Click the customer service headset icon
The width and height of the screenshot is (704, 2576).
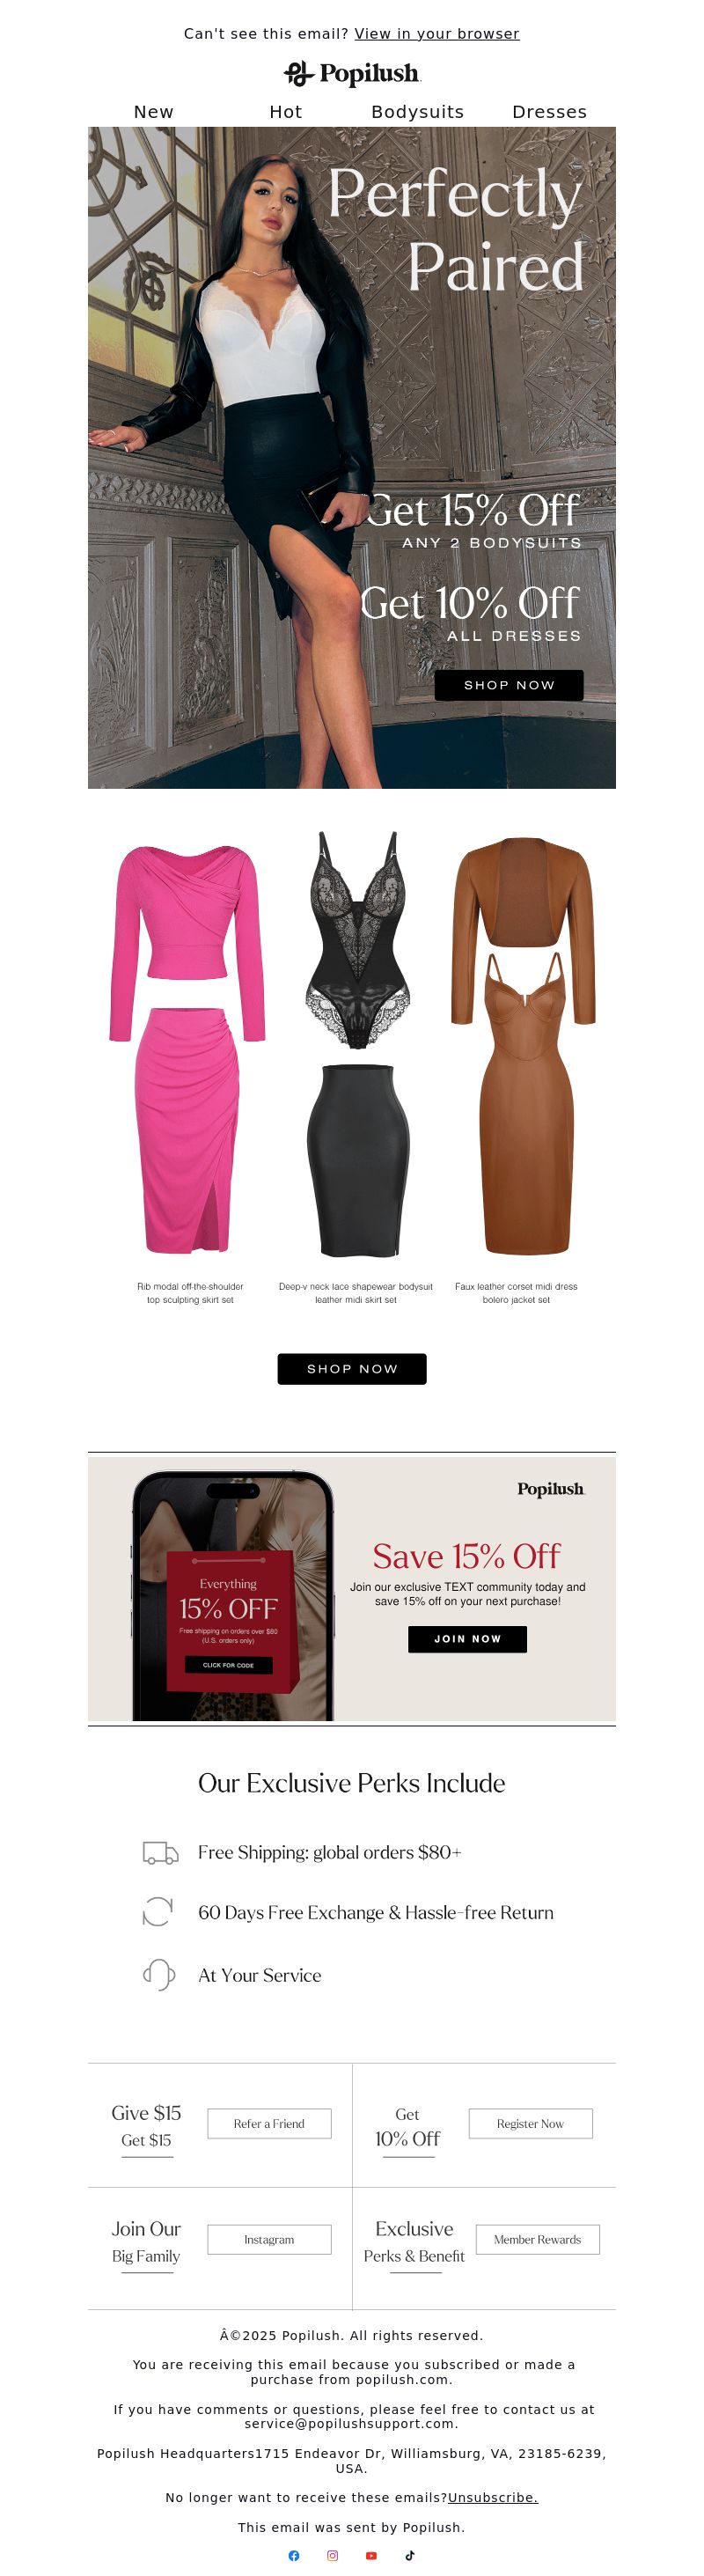click(159, 1974)
